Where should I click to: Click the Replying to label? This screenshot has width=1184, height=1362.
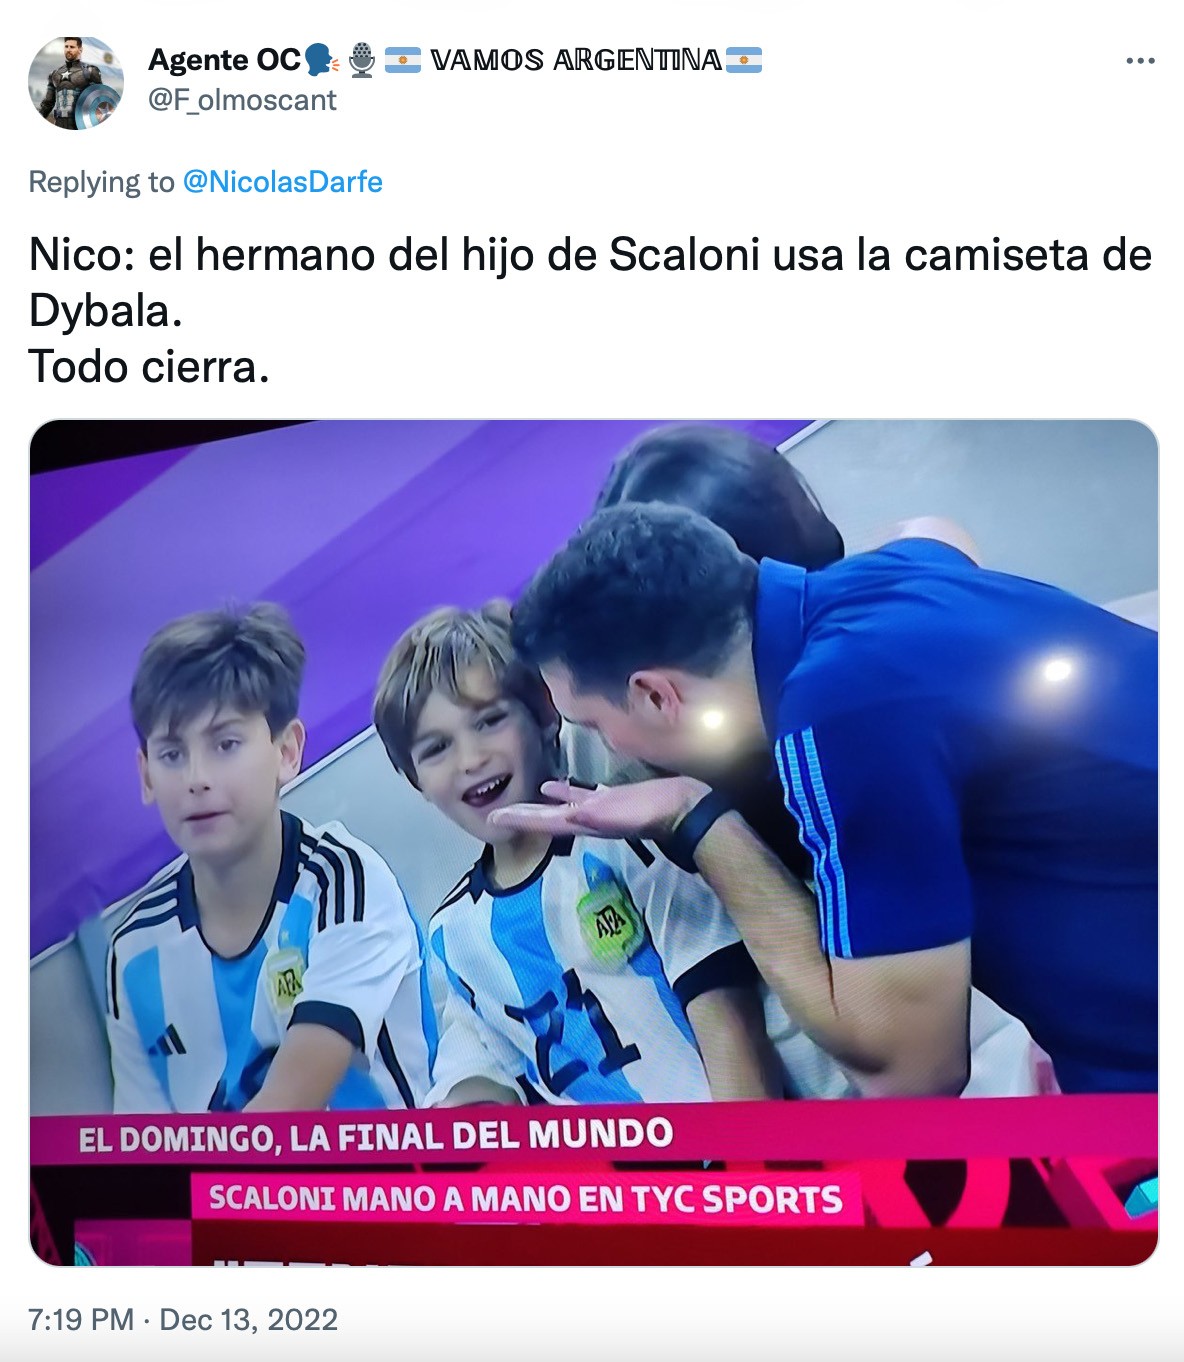click(x=101, y=182)
